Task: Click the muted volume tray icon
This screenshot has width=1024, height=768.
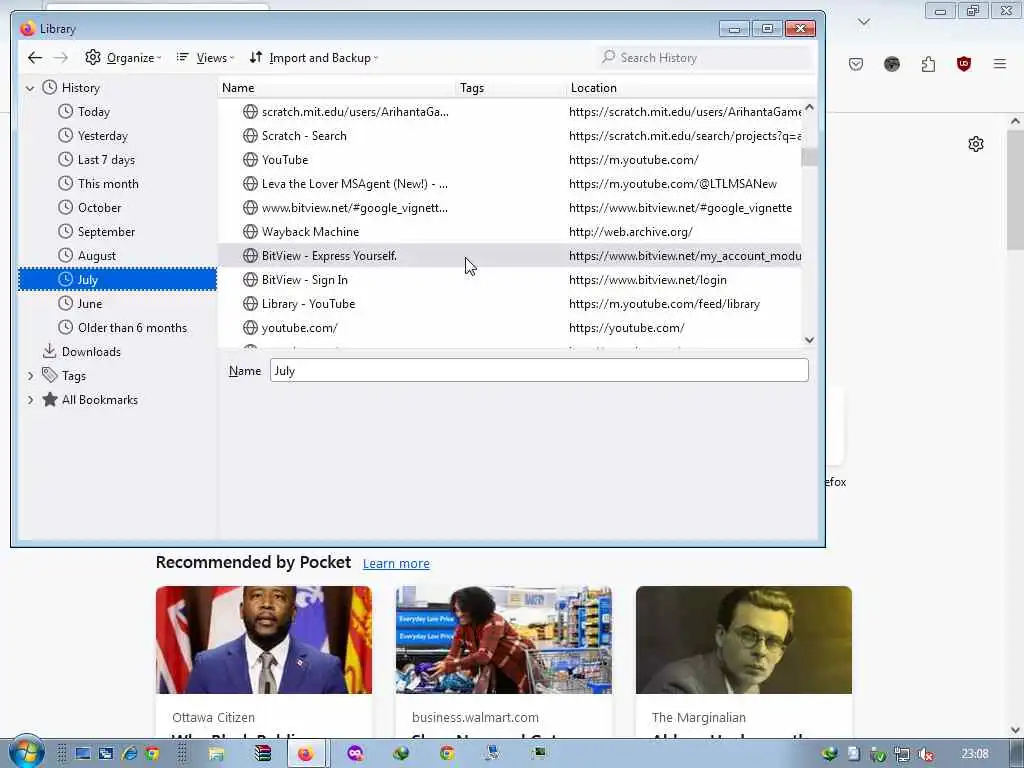Action: point(925,755)
